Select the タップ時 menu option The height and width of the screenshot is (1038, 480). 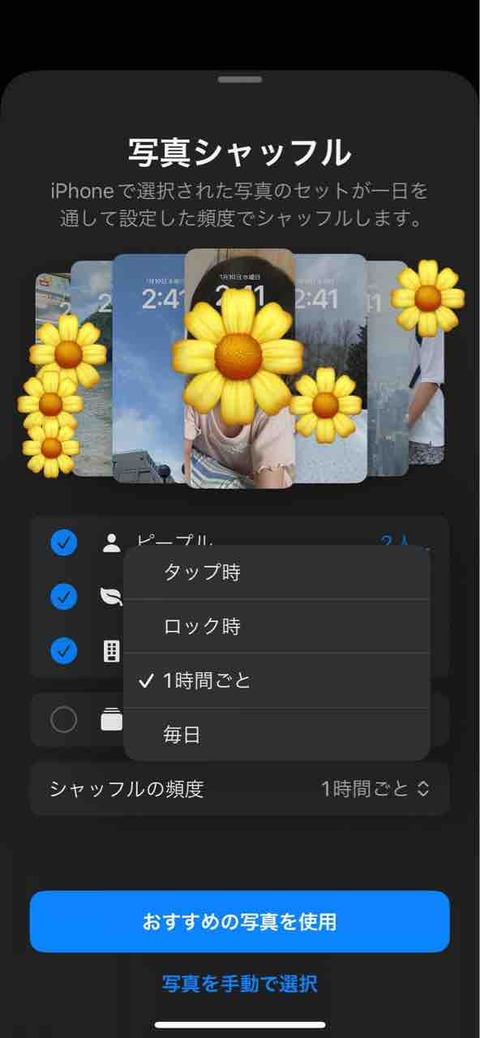click(x=277, y=573)
